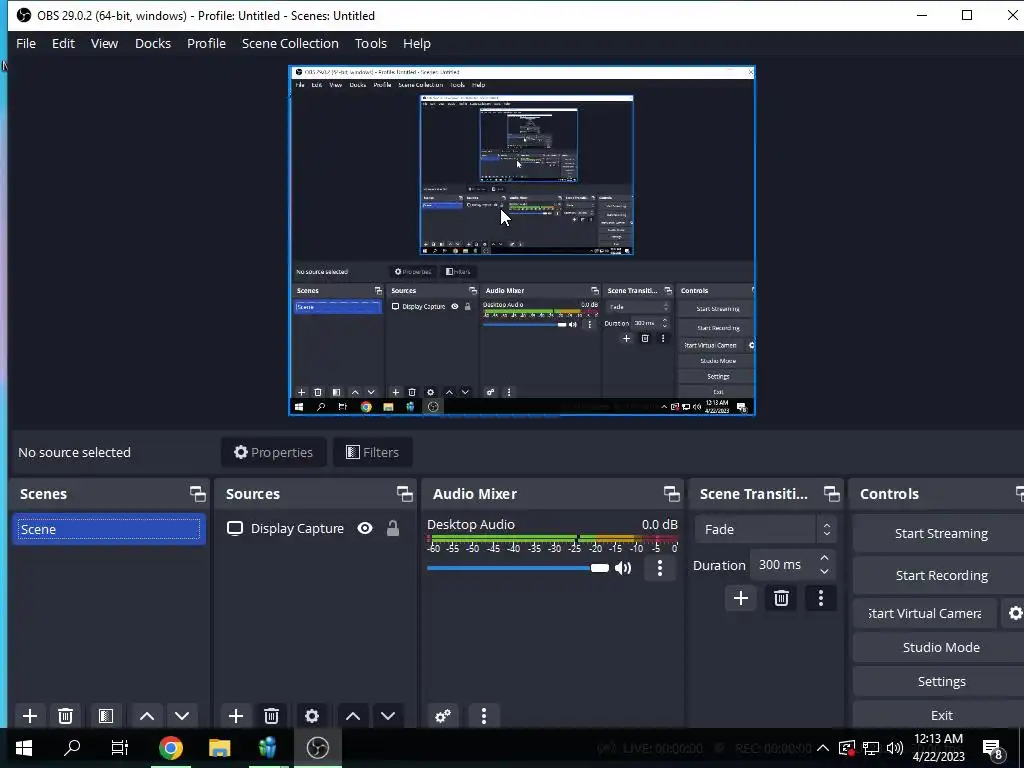Show hidden system tray icons
The height and width of the screenshot is (768, 1024).
point(823,748)
